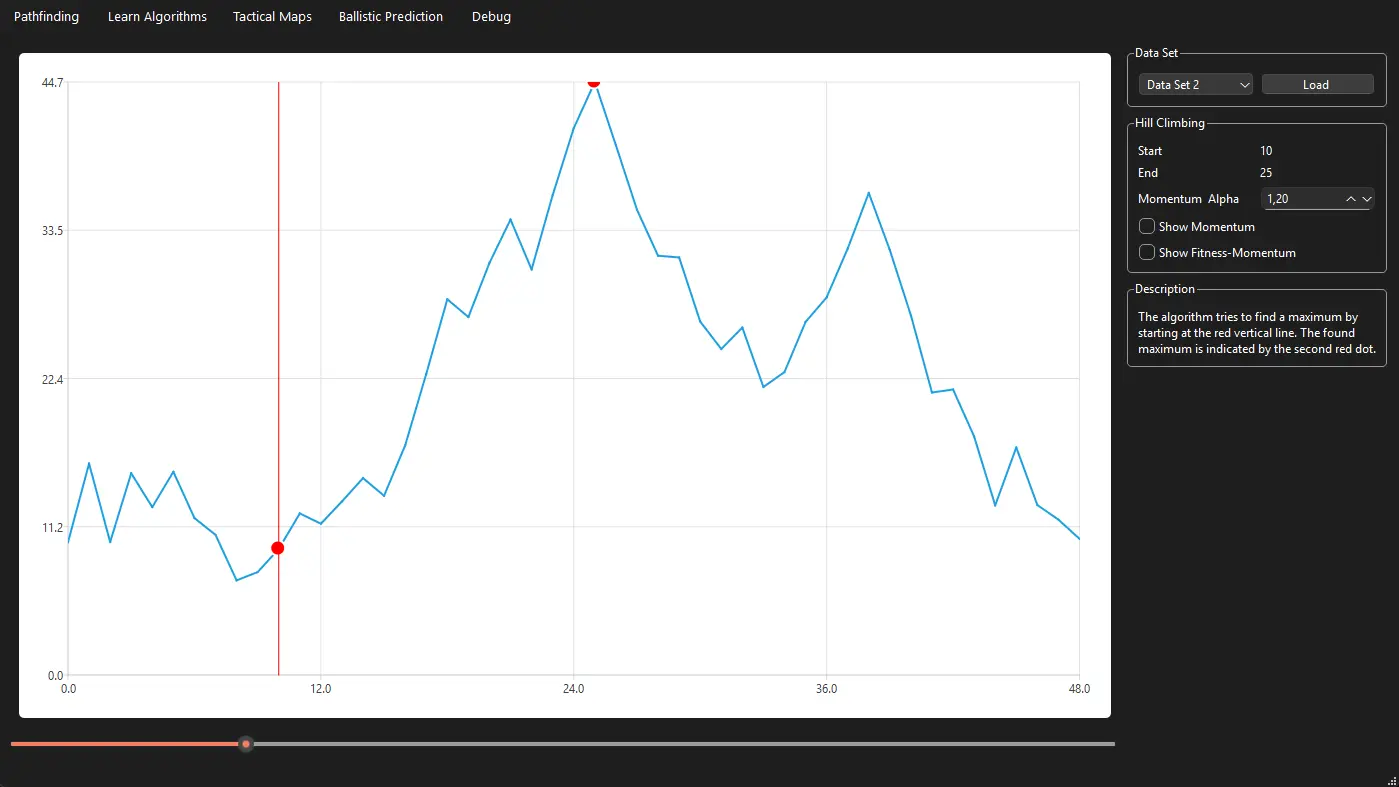Increase Momentum Alpha with the up arrow

[1351, 199]
